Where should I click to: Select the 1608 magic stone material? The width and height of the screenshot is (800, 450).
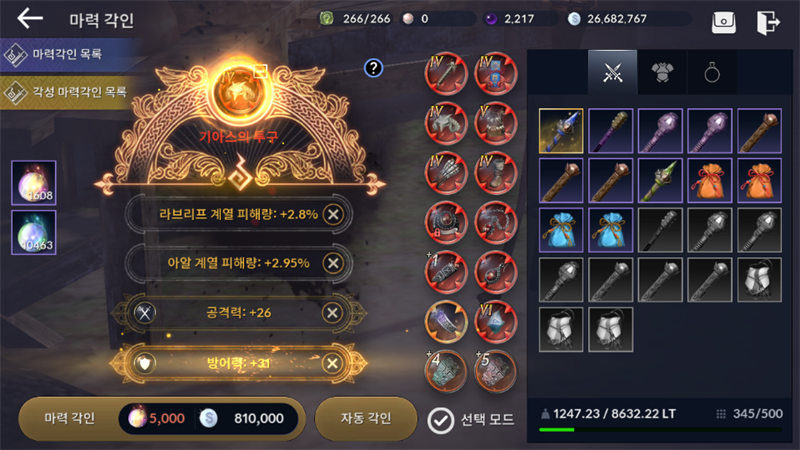(34, 183)
